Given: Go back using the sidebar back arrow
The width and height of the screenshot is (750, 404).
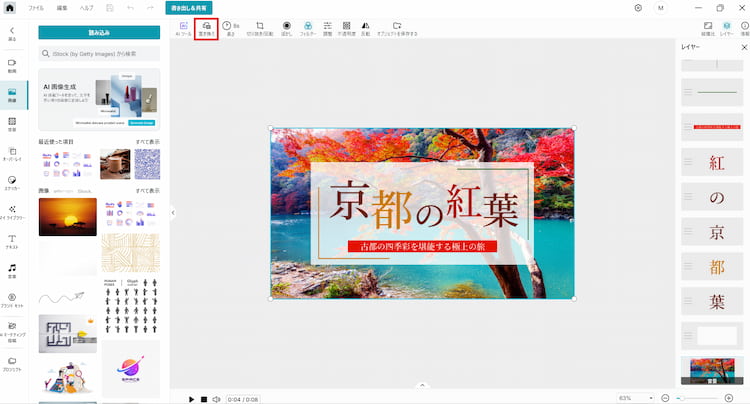Looking at the screenshot, I should (x=12, y=33).
